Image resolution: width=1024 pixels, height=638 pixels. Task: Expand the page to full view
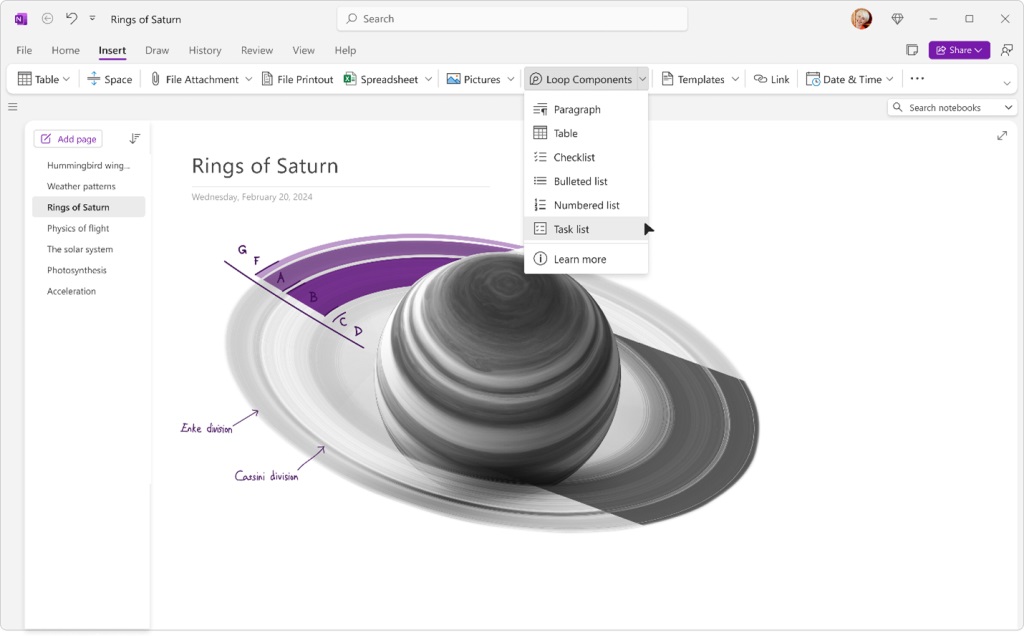click(1002, 136)
